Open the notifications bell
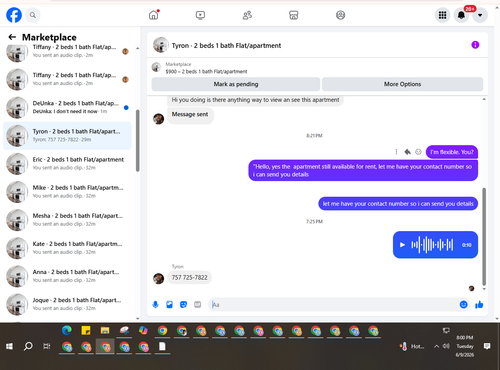This screenshot has width=500, height=370. (x=461, y=15)
